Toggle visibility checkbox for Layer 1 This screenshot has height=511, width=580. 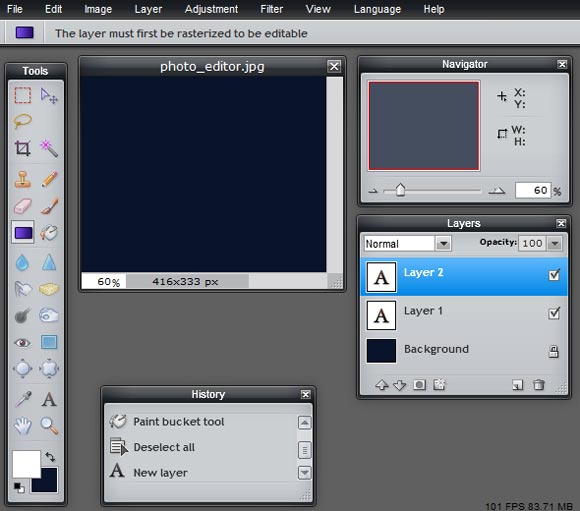coord(554,313)
